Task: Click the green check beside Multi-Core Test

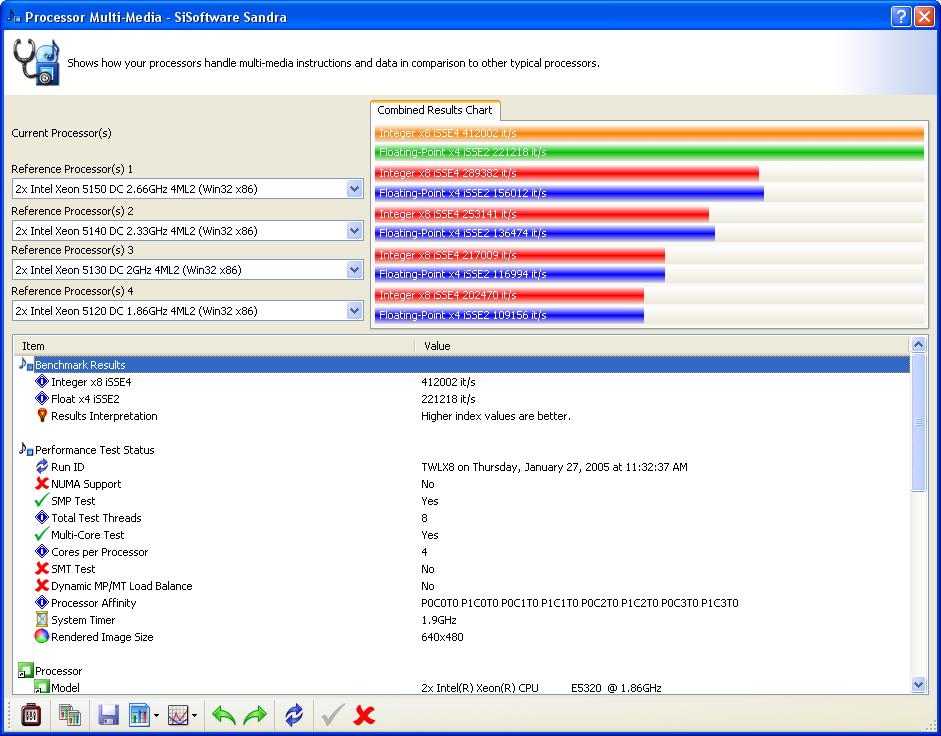Action: tap(41, 534)
